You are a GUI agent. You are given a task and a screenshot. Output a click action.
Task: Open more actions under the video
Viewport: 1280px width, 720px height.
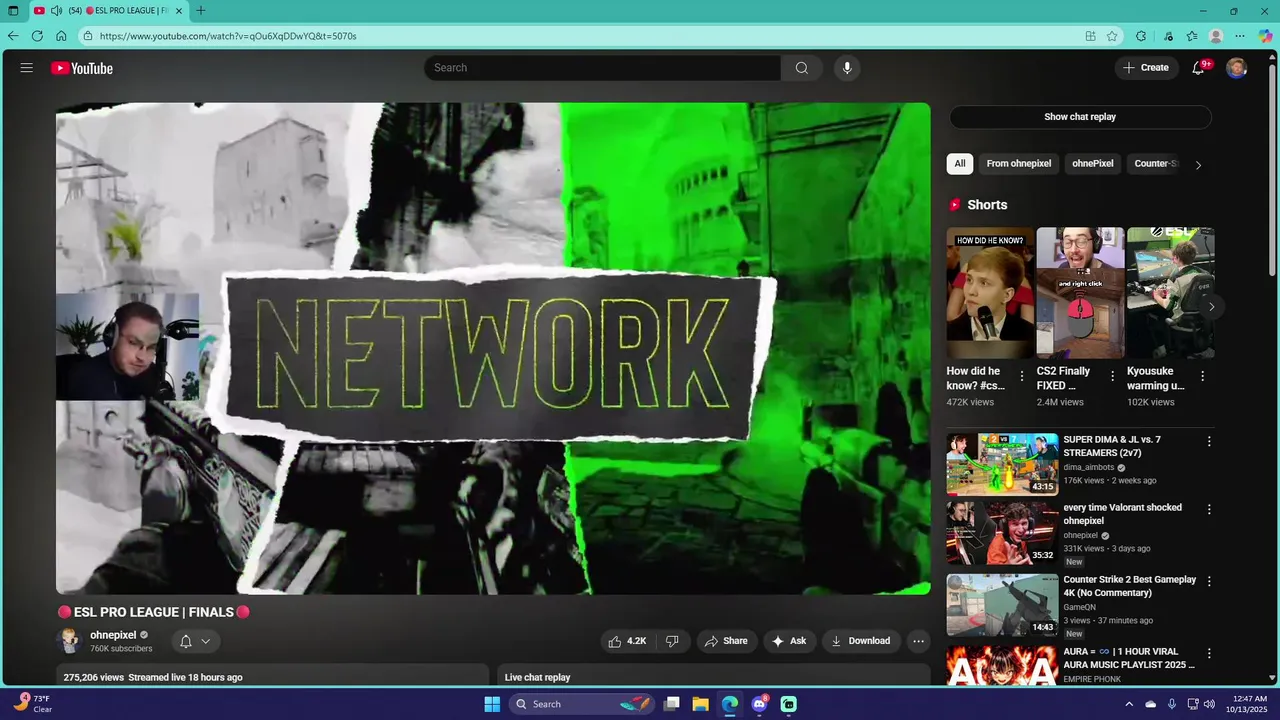pos(918,641)
